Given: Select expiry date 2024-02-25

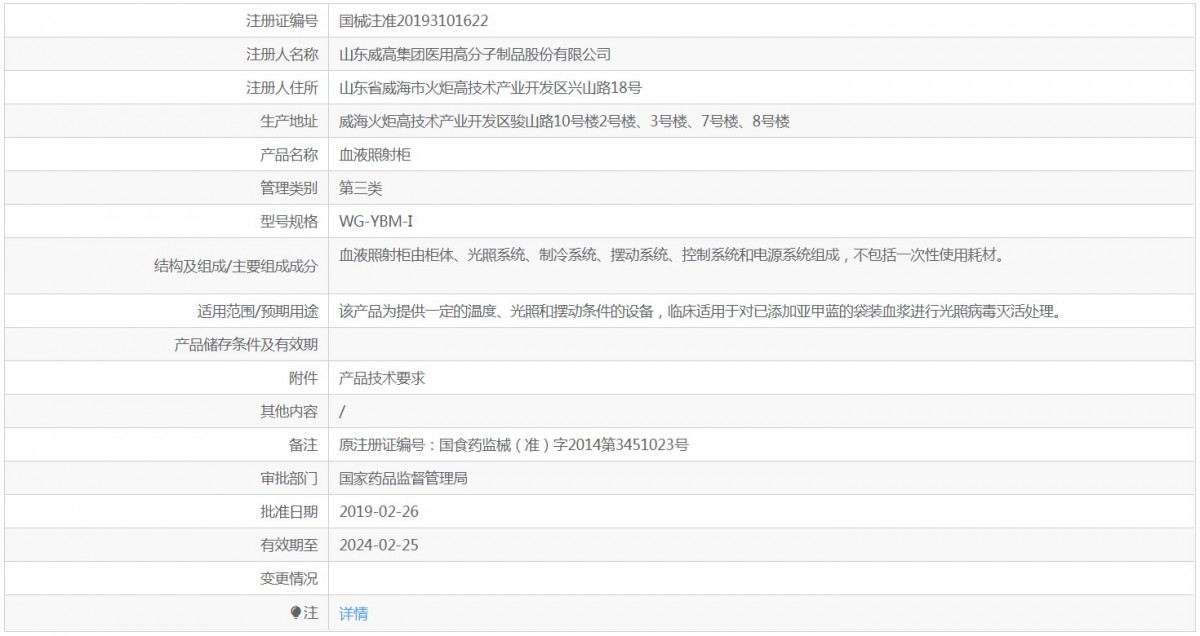Looking at the screenshot, I should pyautogui.click(x=378, y=545).
